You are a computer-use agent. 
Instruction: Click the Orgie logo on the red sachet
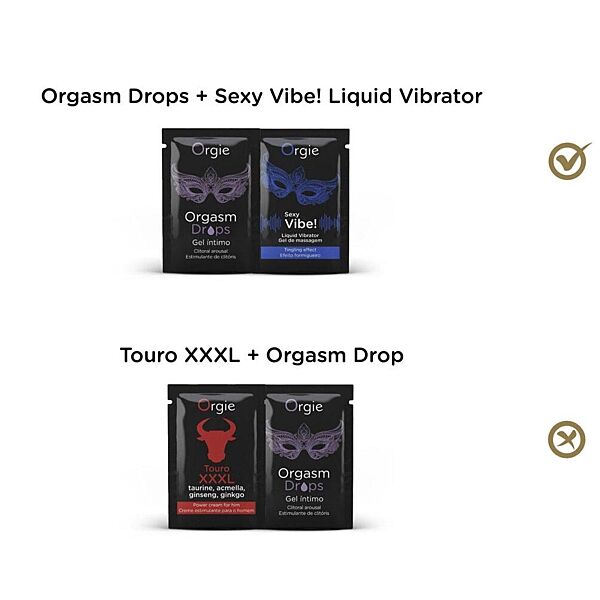tap(216, 406)
